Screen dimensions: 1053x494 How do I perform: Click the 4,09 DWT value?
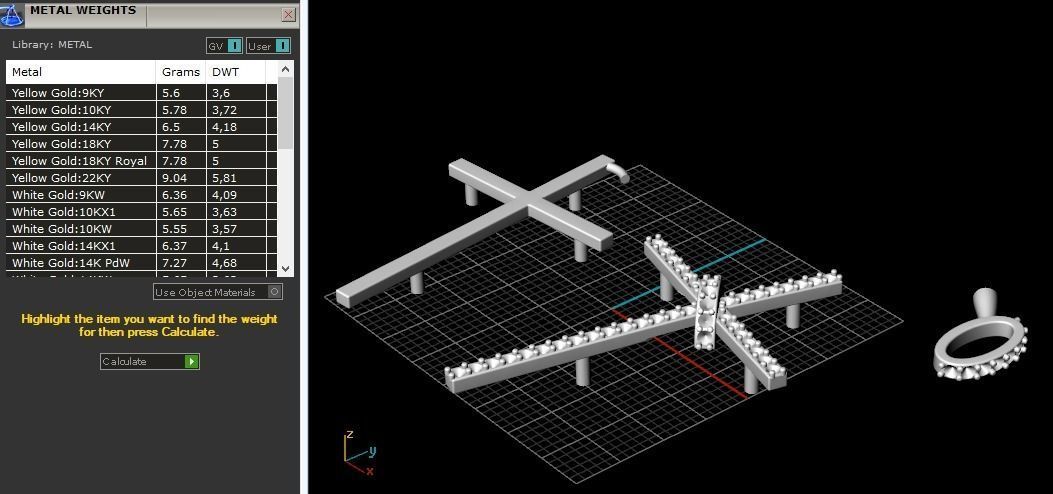[224, 195]
